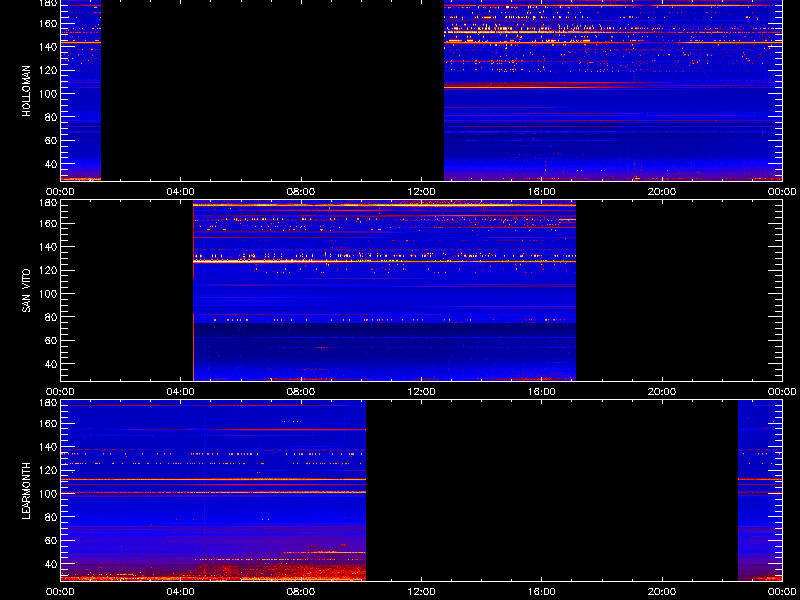This screenshot has width=800, height=600.
Task: Click the 100 frequency tick on San Vito axis
Action: [49, 294]
